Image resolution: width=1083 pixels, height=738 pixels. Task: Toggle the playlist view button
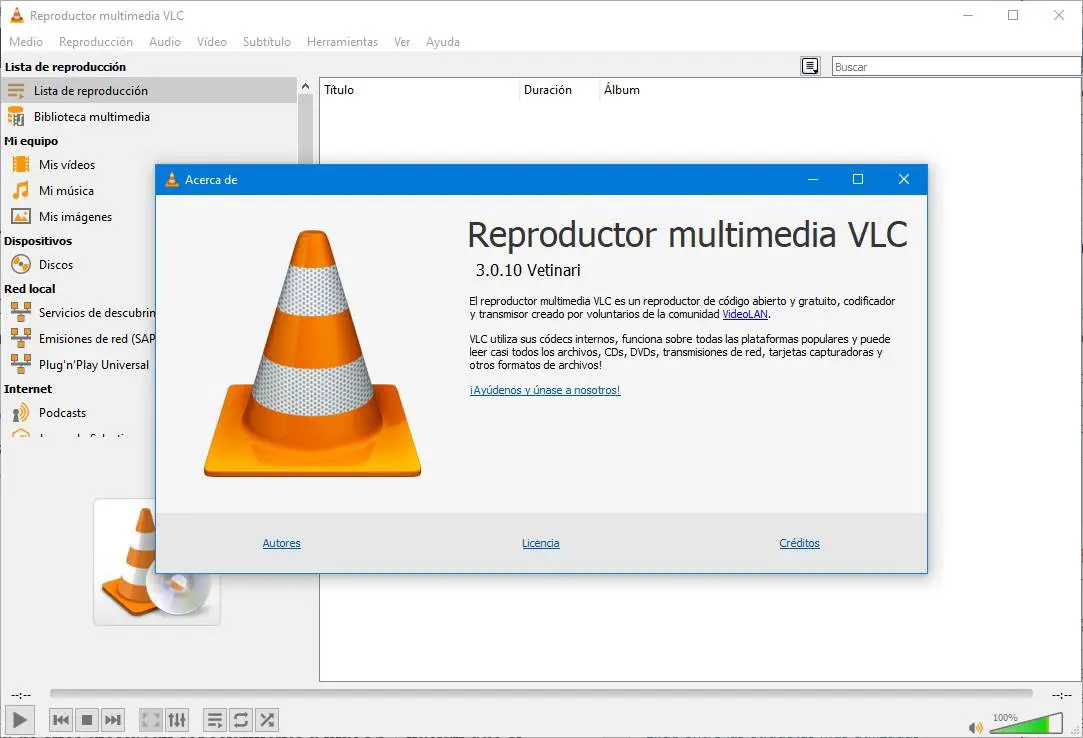pos(215,720)
